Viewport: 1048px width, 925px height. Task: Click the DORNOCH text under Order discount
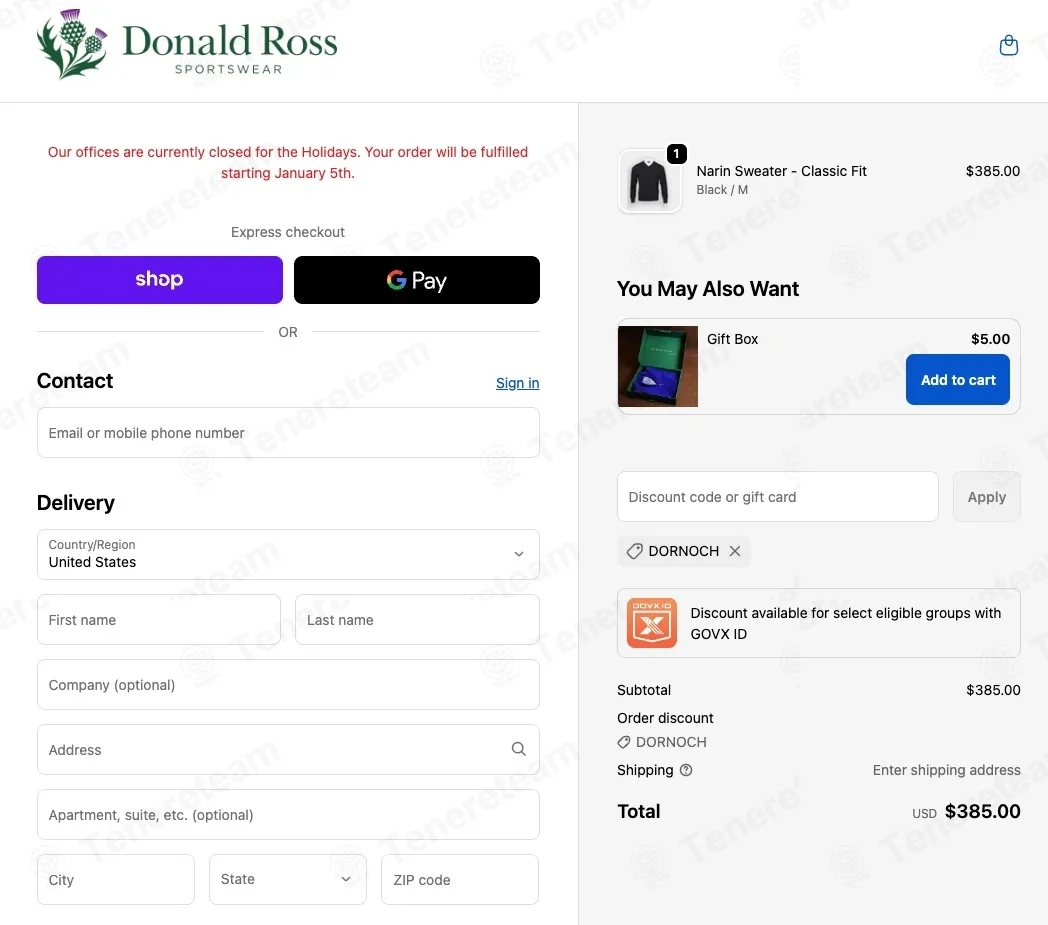pyautogui.click(x=671, y=742)
